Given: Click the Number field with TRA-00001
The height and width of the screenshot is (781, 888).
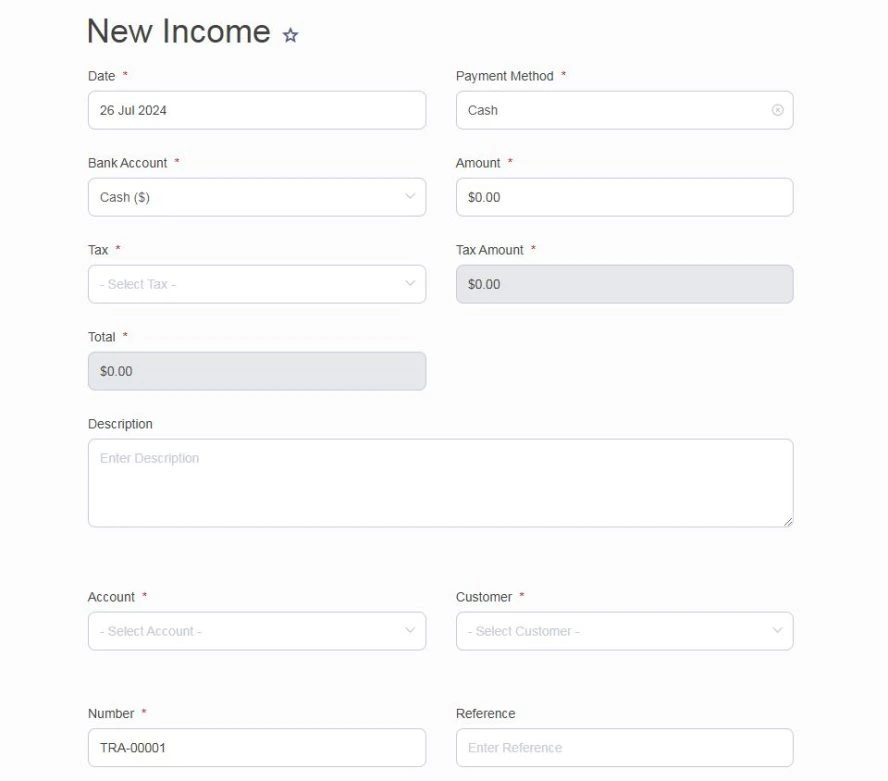Looking at the screenshot, I should coord(256,747).
